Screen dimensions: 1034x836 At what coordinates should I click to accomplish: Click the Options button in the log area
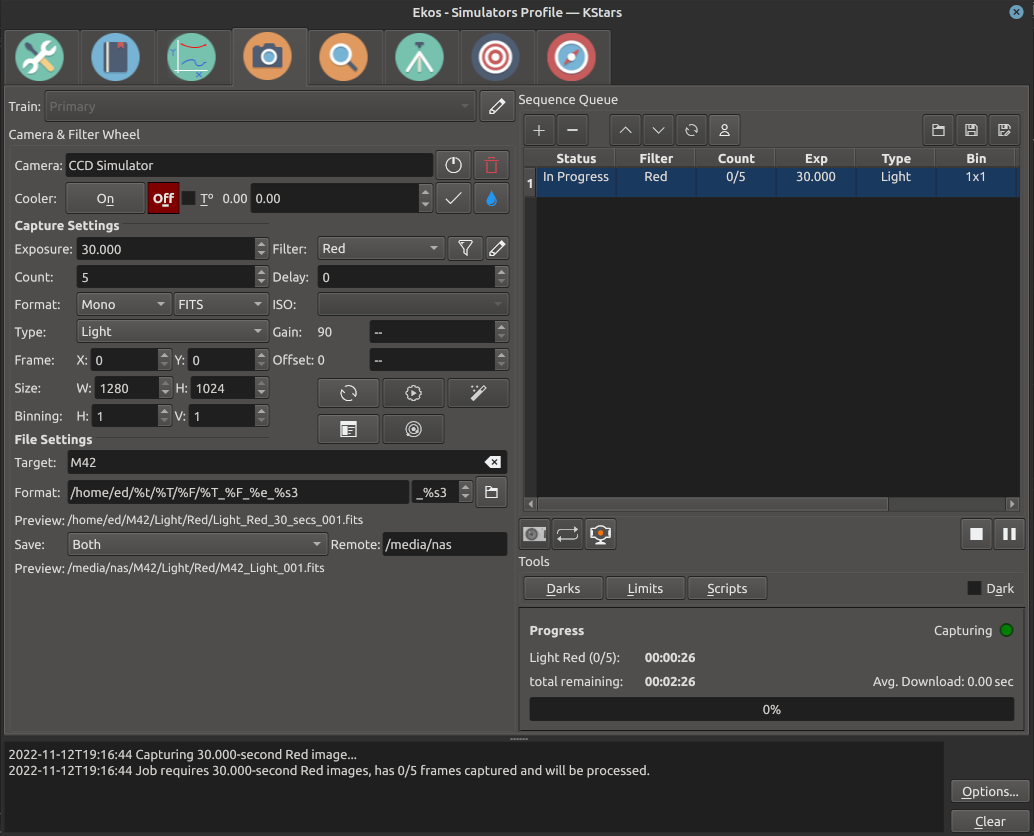[989, 791]
